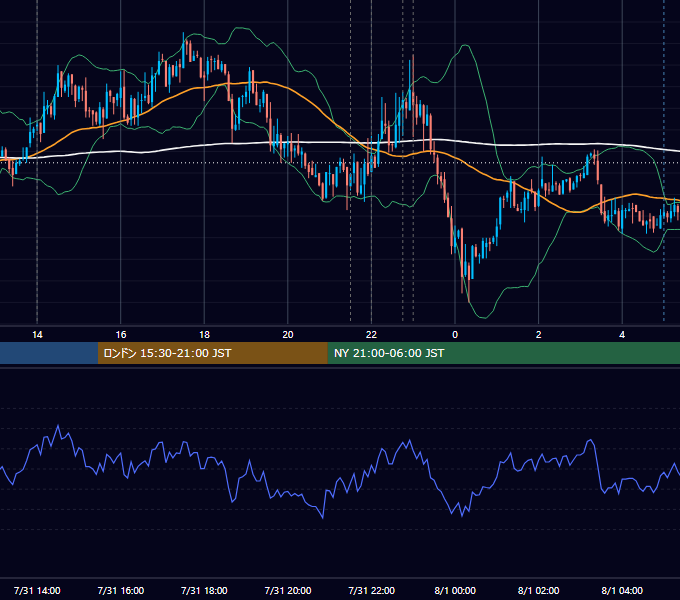680x600 pixels.
Task: Click the 8/1 00:00 date label
Action: [455, 590]
